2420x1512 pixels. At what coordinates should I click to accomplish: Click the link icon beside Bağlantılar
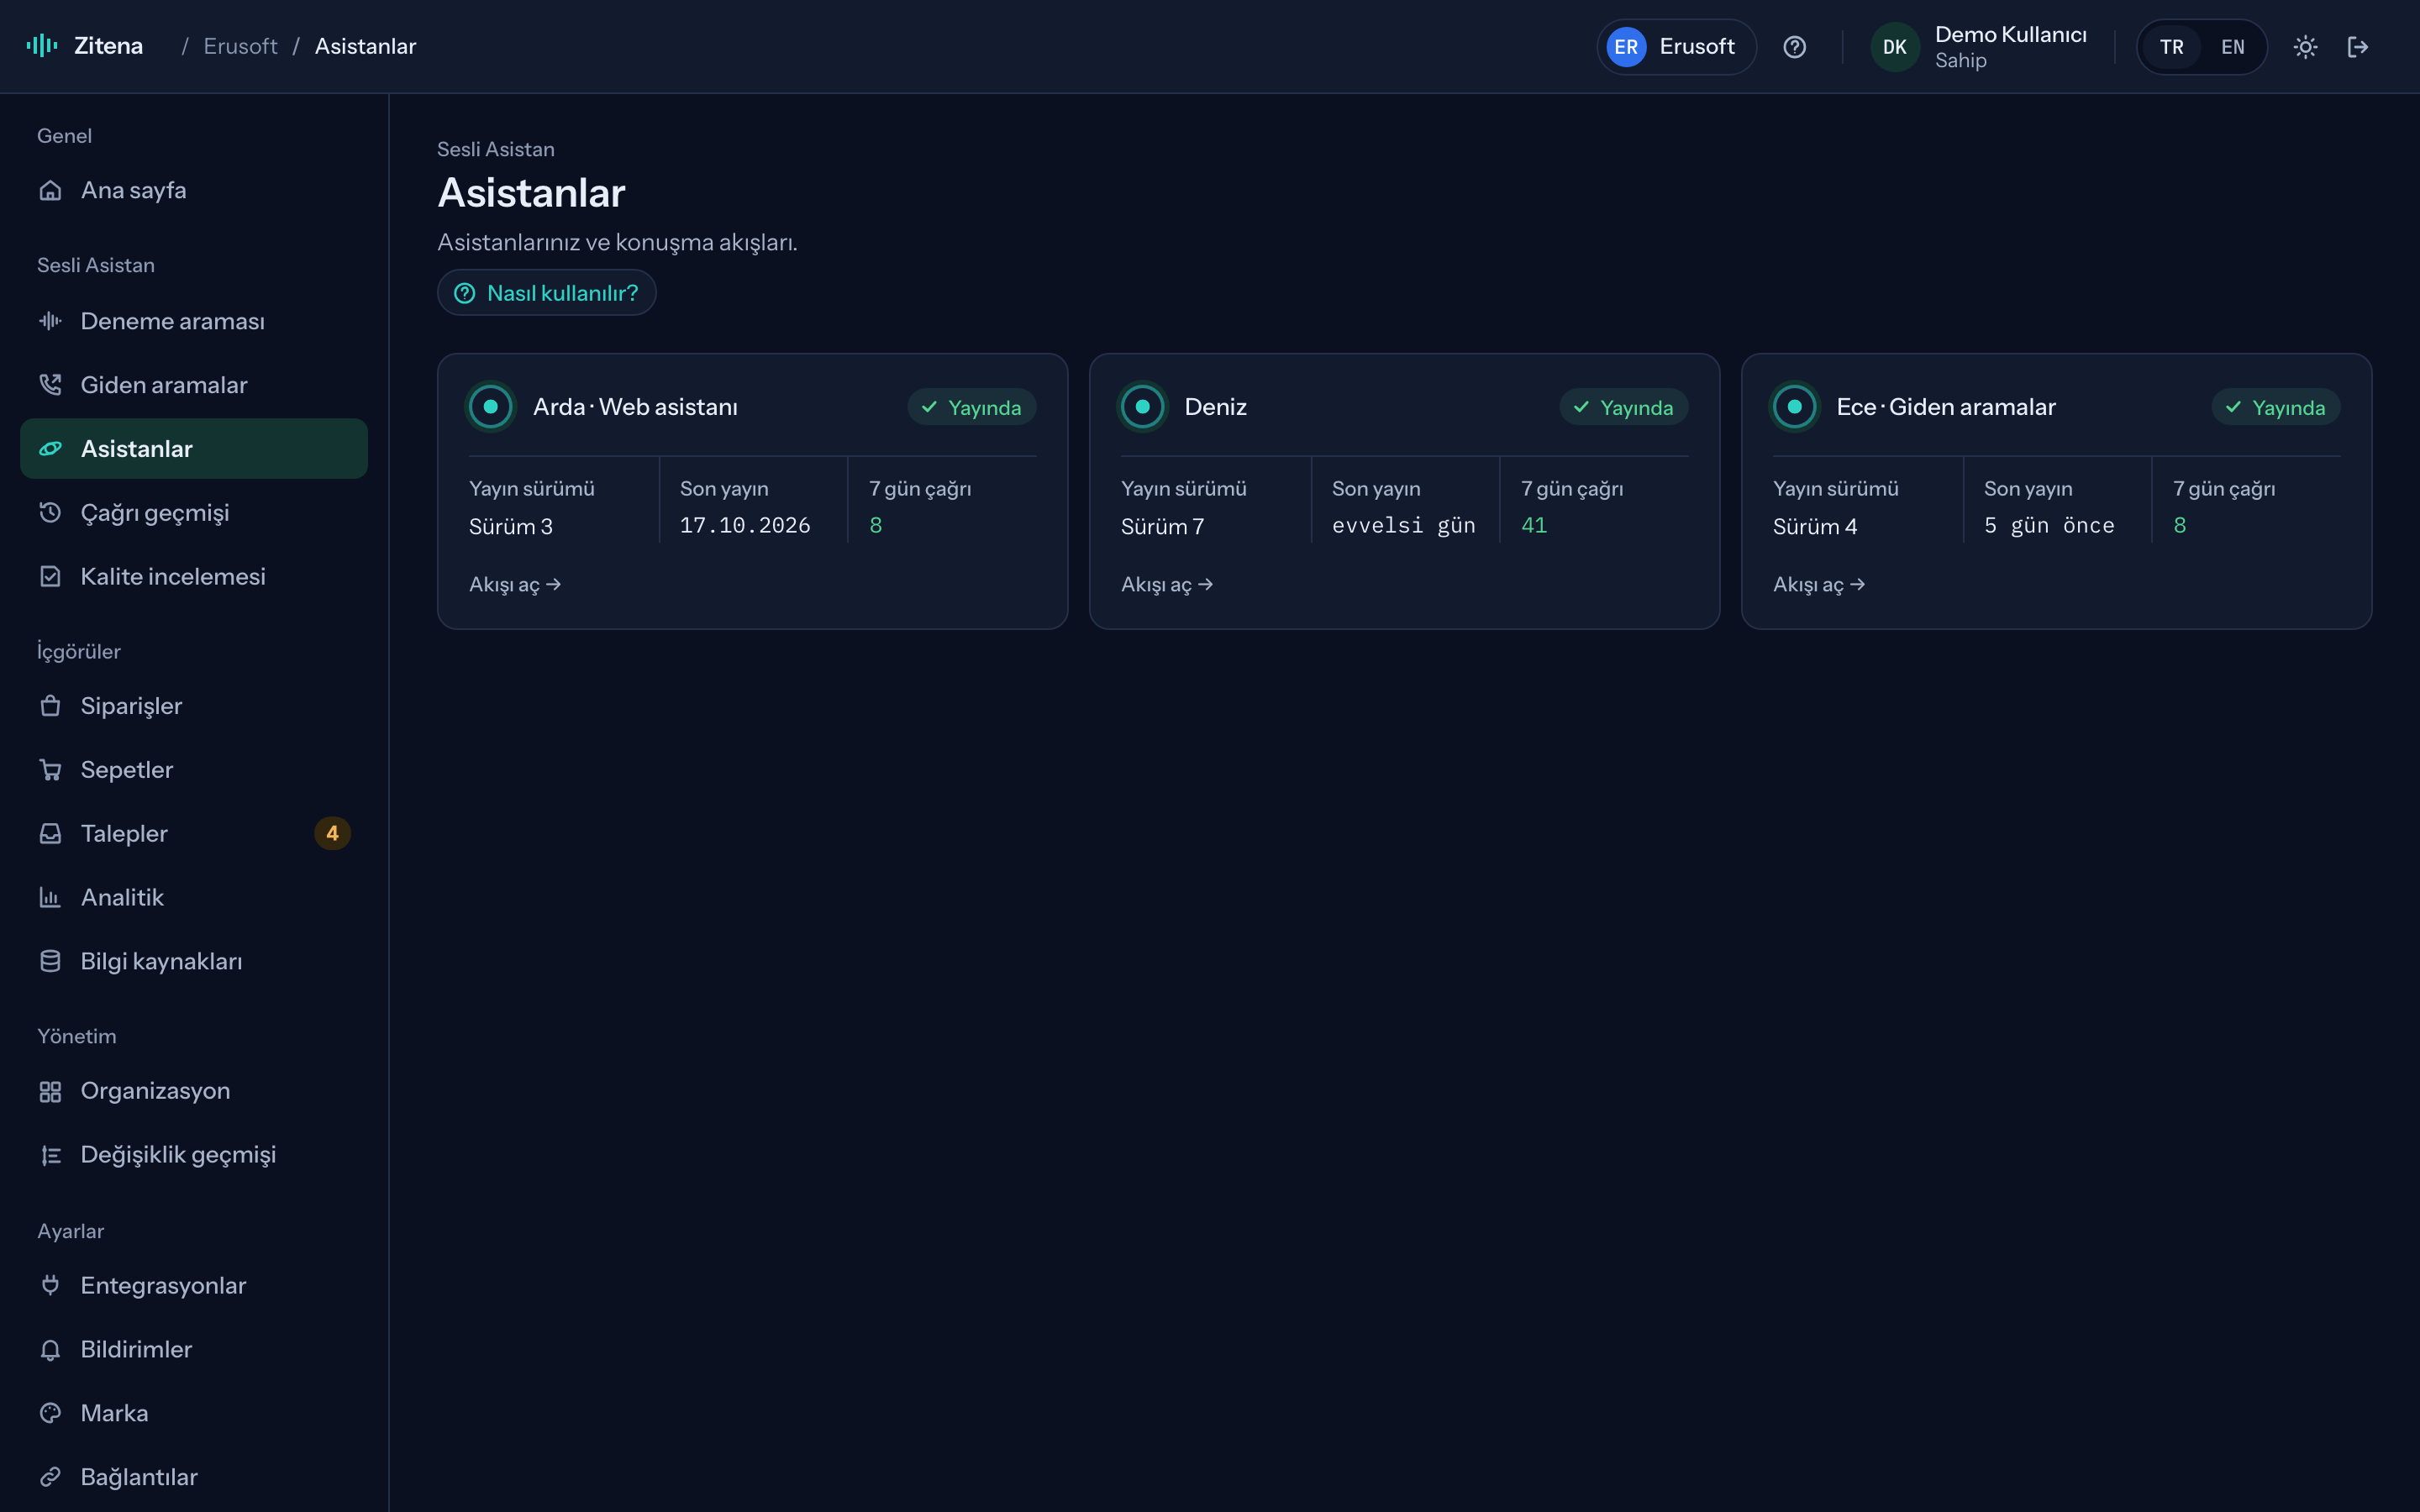tap(50, 1477)
